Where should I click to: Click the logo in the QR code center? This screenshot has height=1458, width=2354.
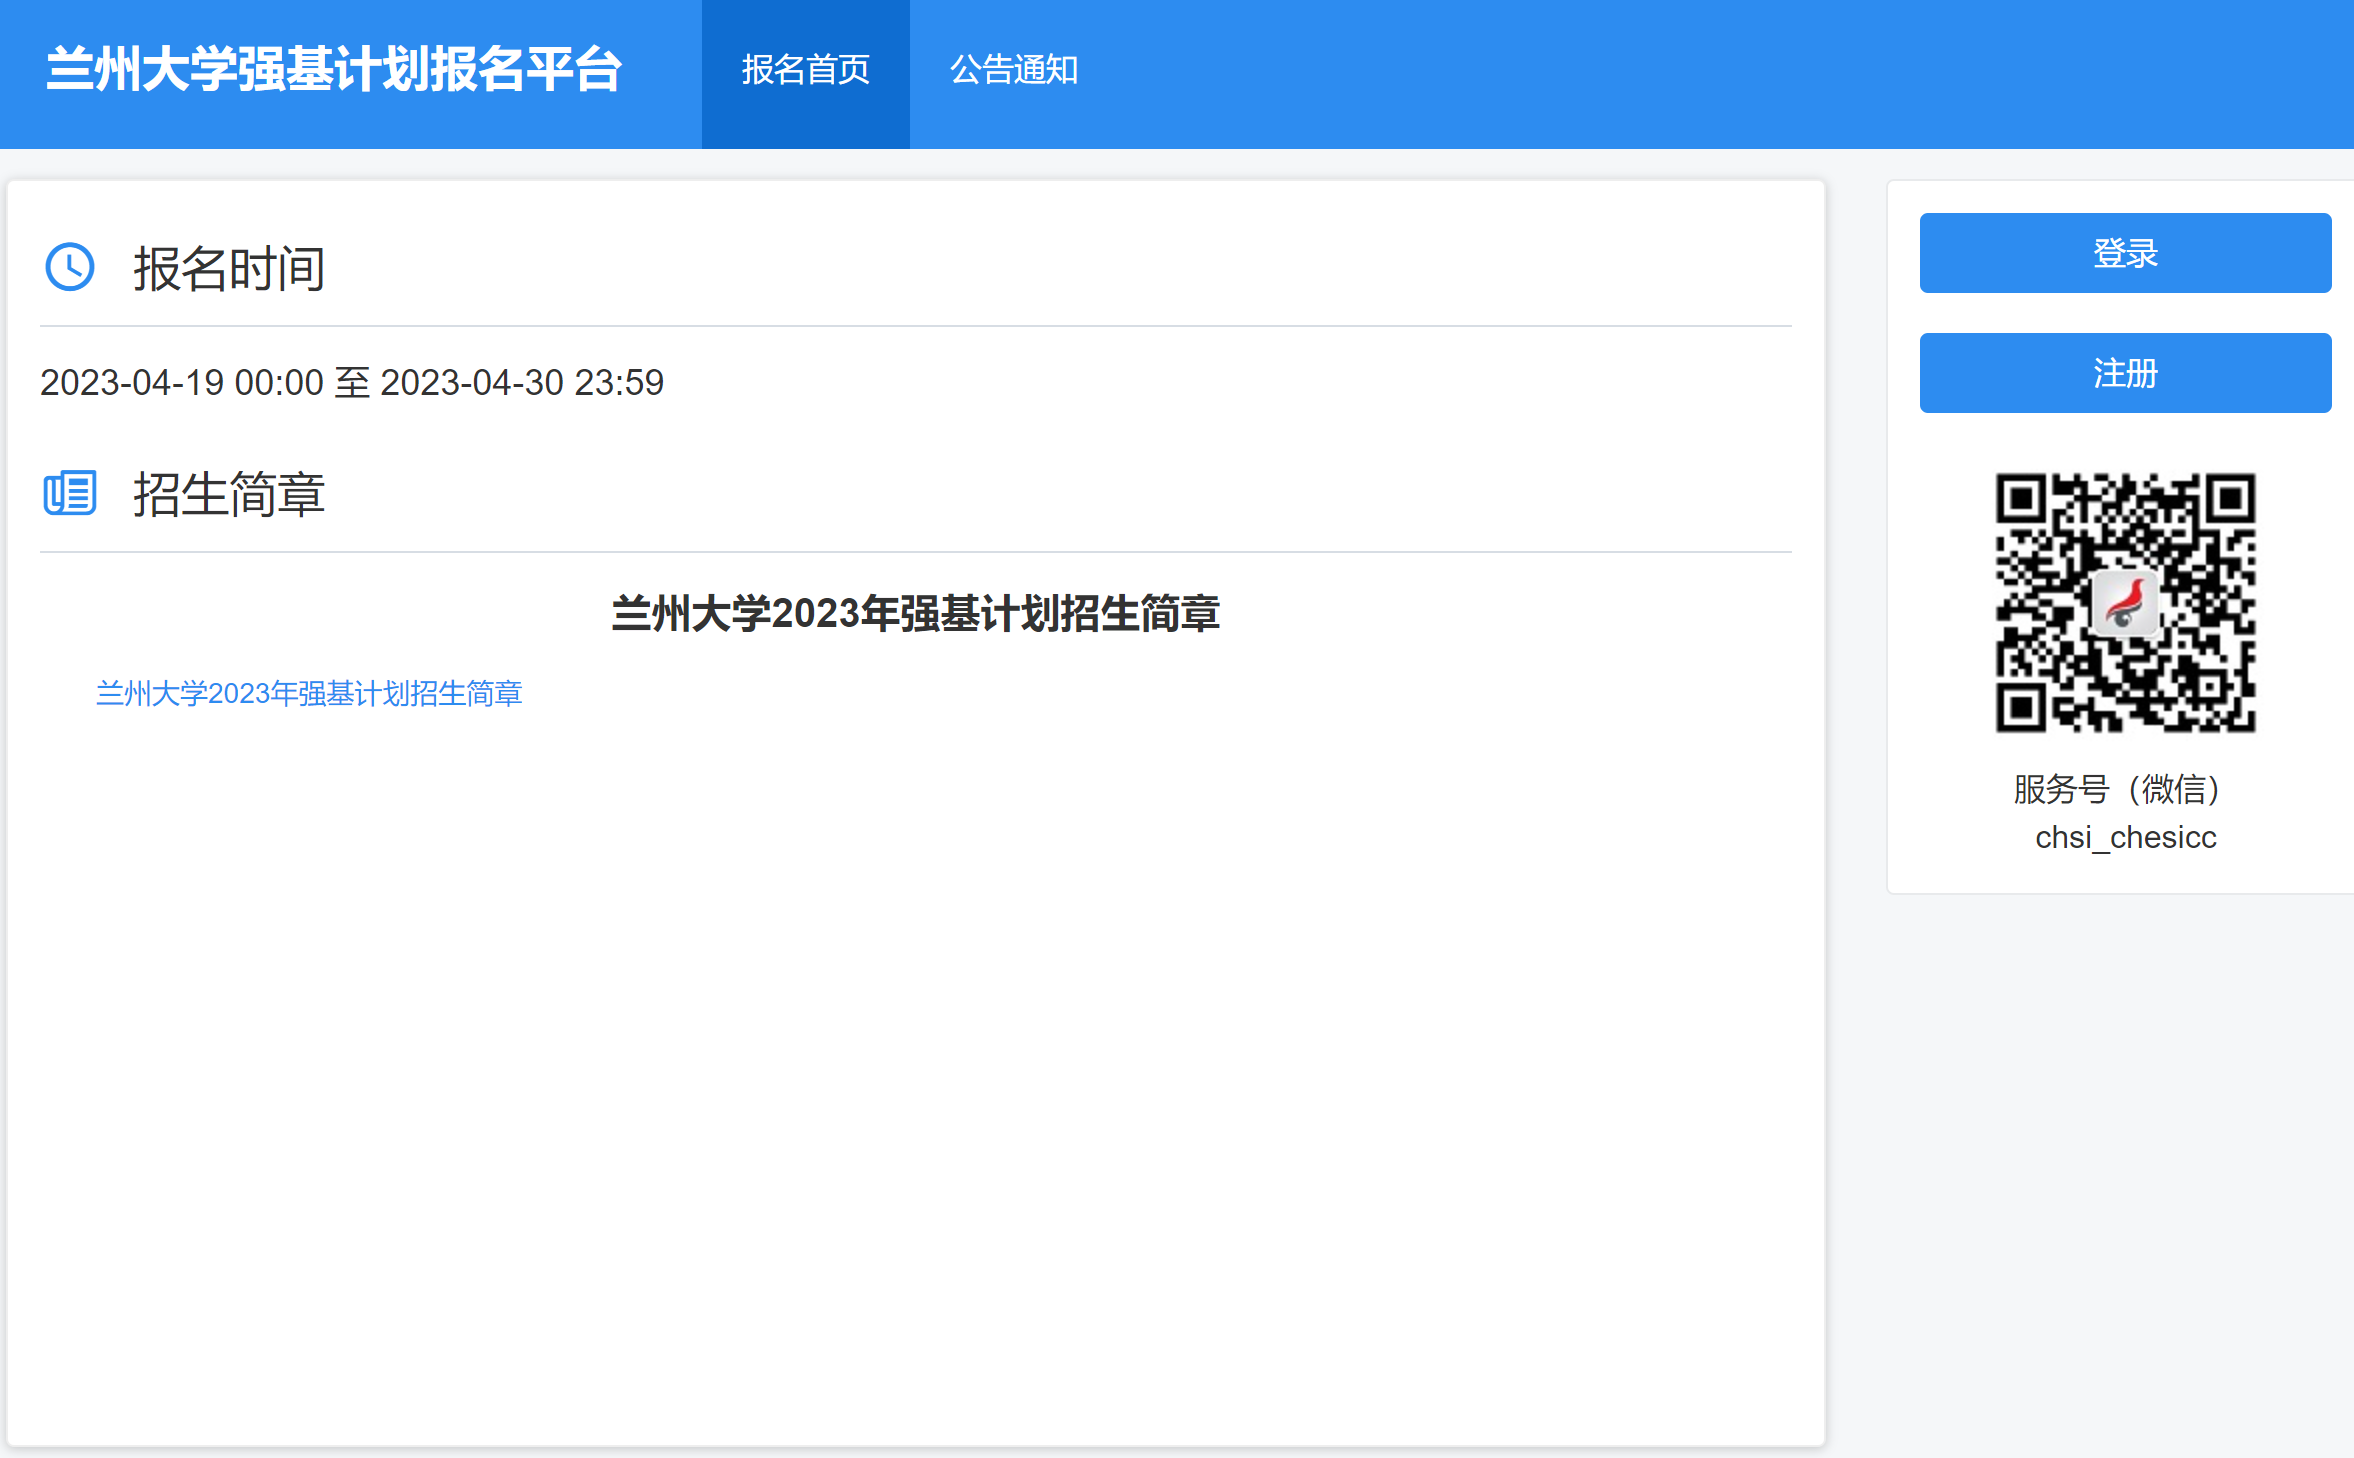[2125, 604]
